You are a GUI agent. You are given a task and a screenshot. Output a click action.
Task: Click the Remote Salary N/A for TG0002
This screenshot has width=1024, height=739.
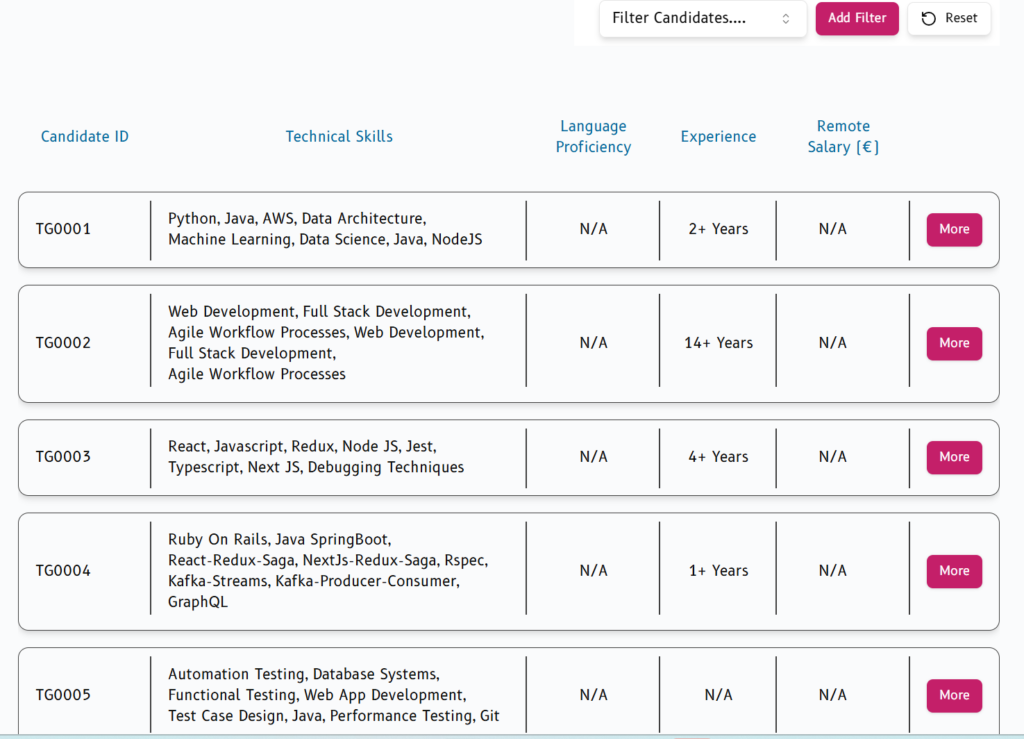click(833, 343)
